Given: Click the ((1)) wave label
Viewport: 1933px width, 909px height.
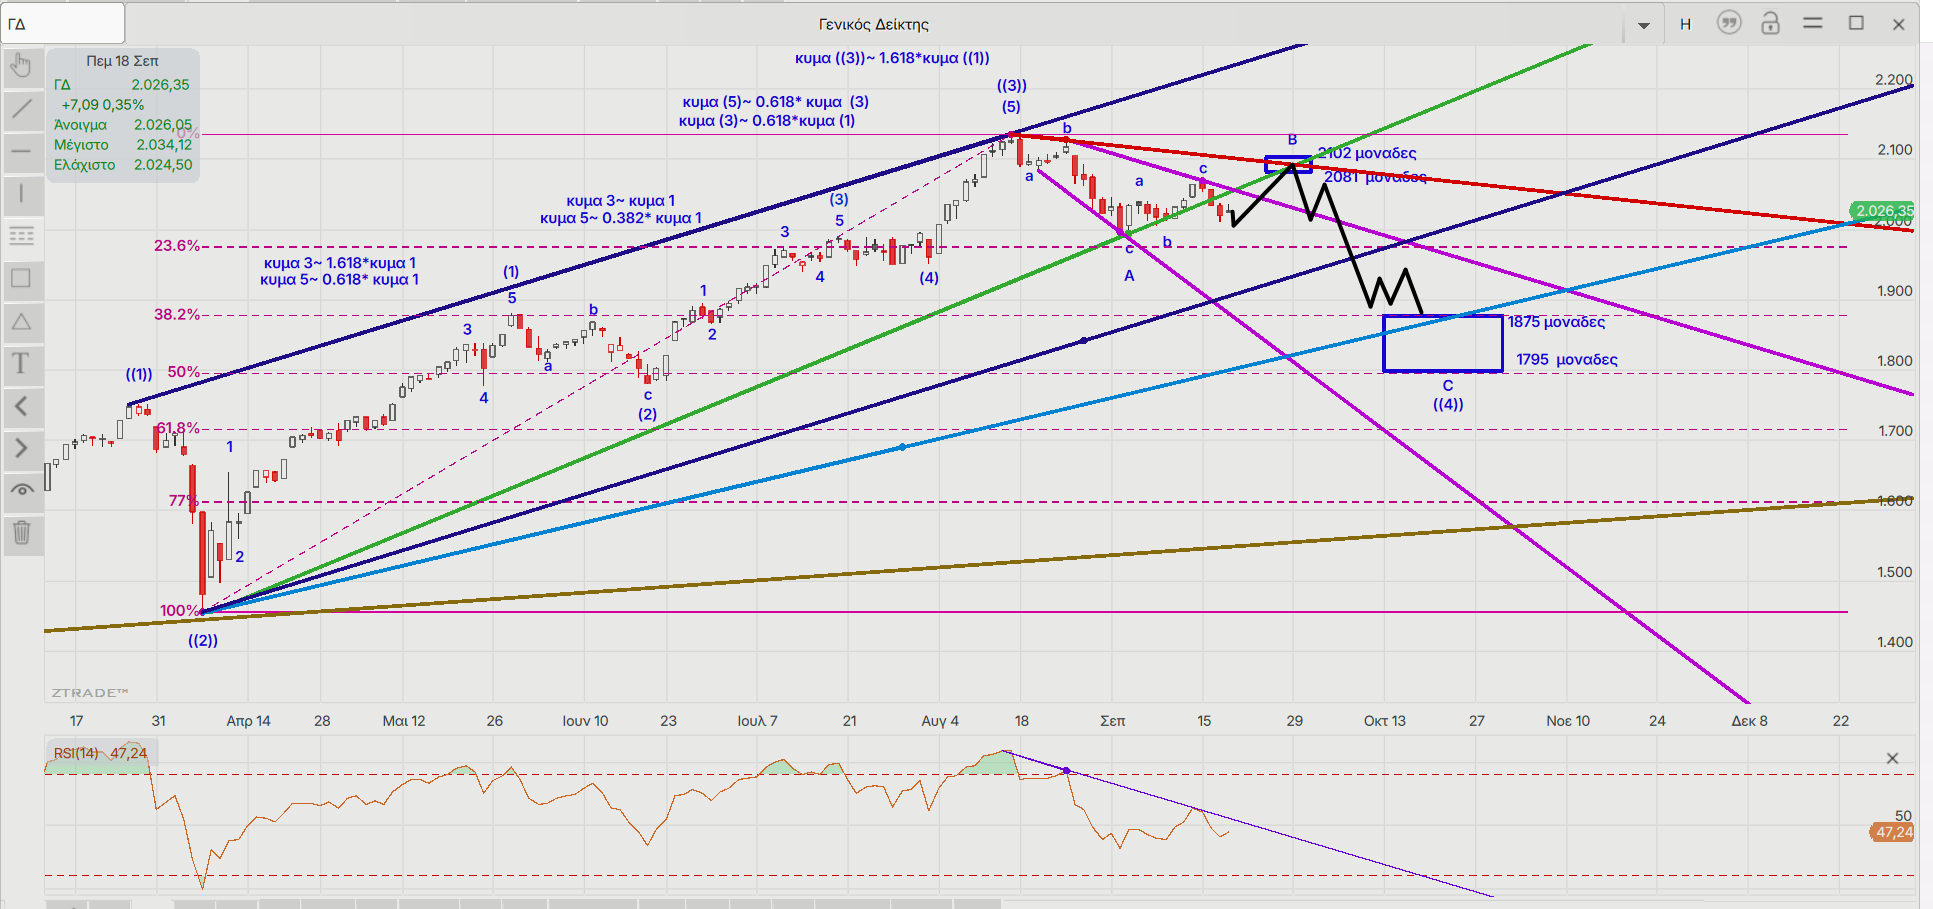Looking at the screenshot, I should [139, 374].
